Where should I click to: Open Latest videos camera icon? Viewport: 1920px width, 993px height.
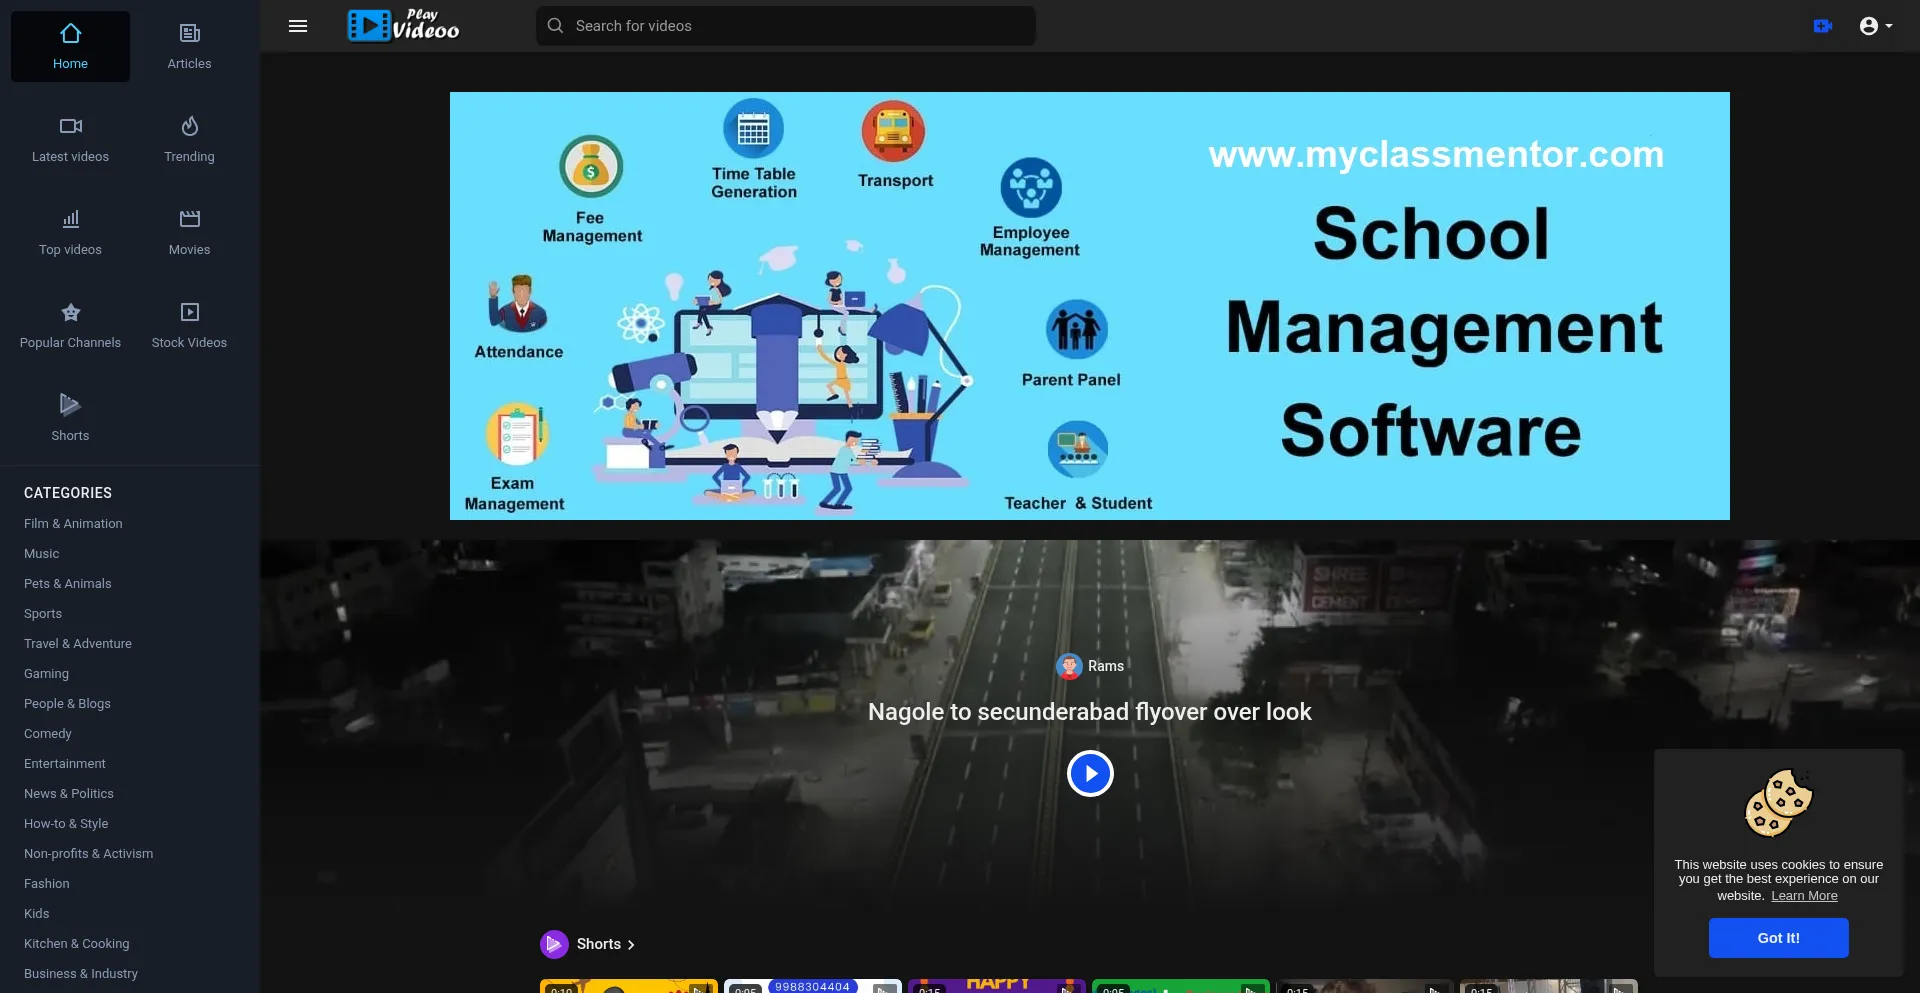70,126
